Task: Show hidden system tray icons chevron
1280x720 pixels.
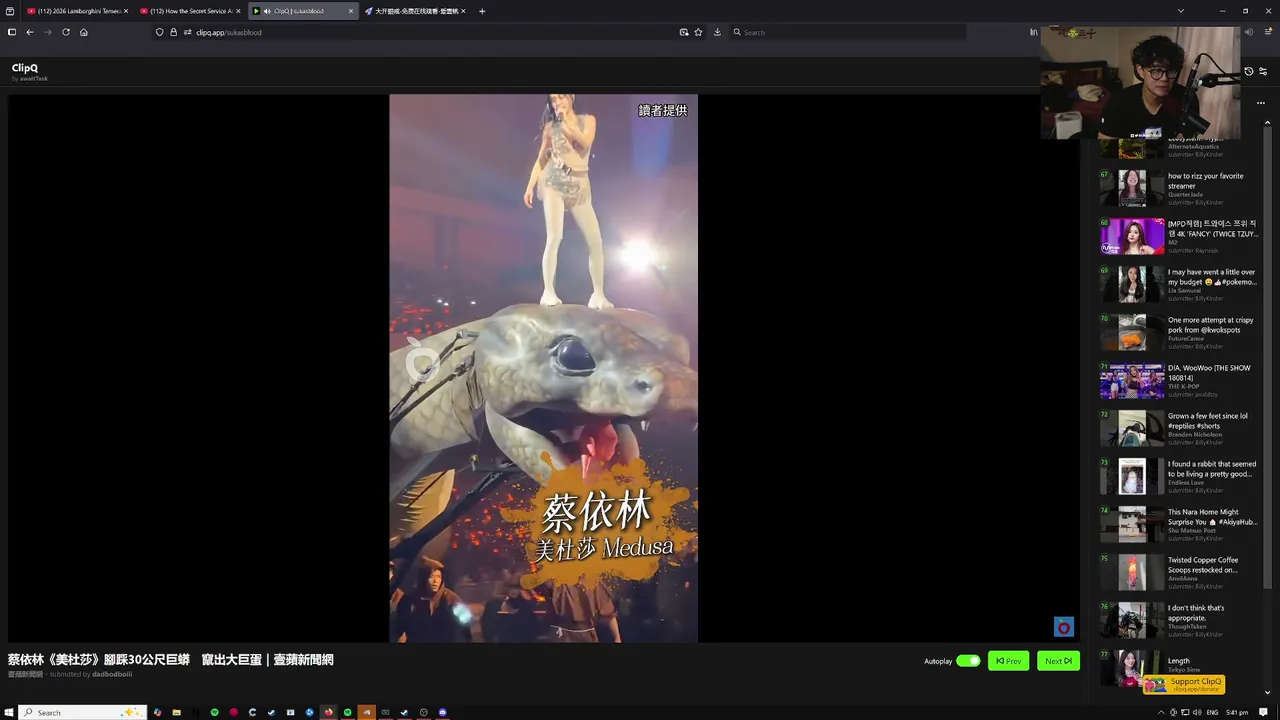Action: pos(1161,712)
